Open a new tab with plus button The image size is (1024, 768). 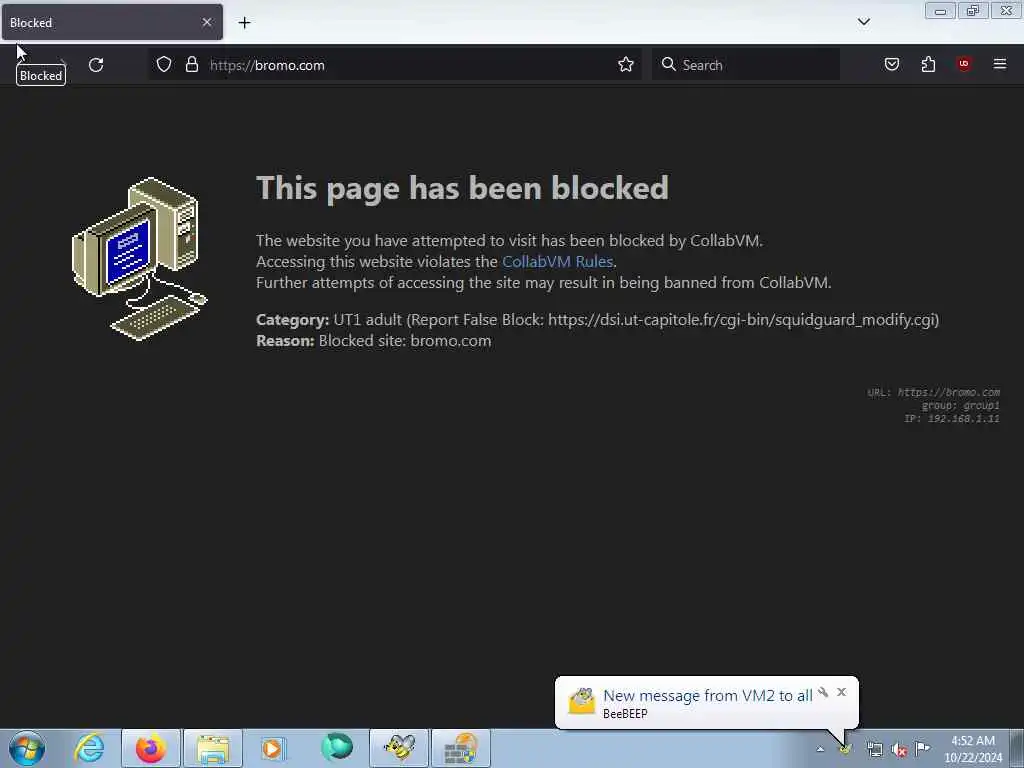click(244, 23)
